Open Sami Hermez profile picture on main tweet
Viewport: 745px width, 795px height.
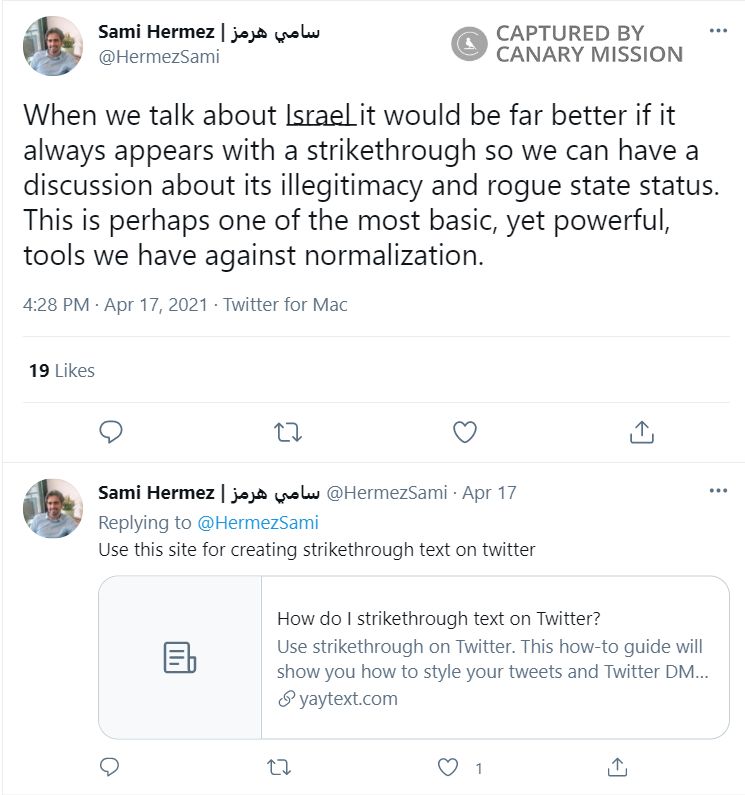(52, 45)
